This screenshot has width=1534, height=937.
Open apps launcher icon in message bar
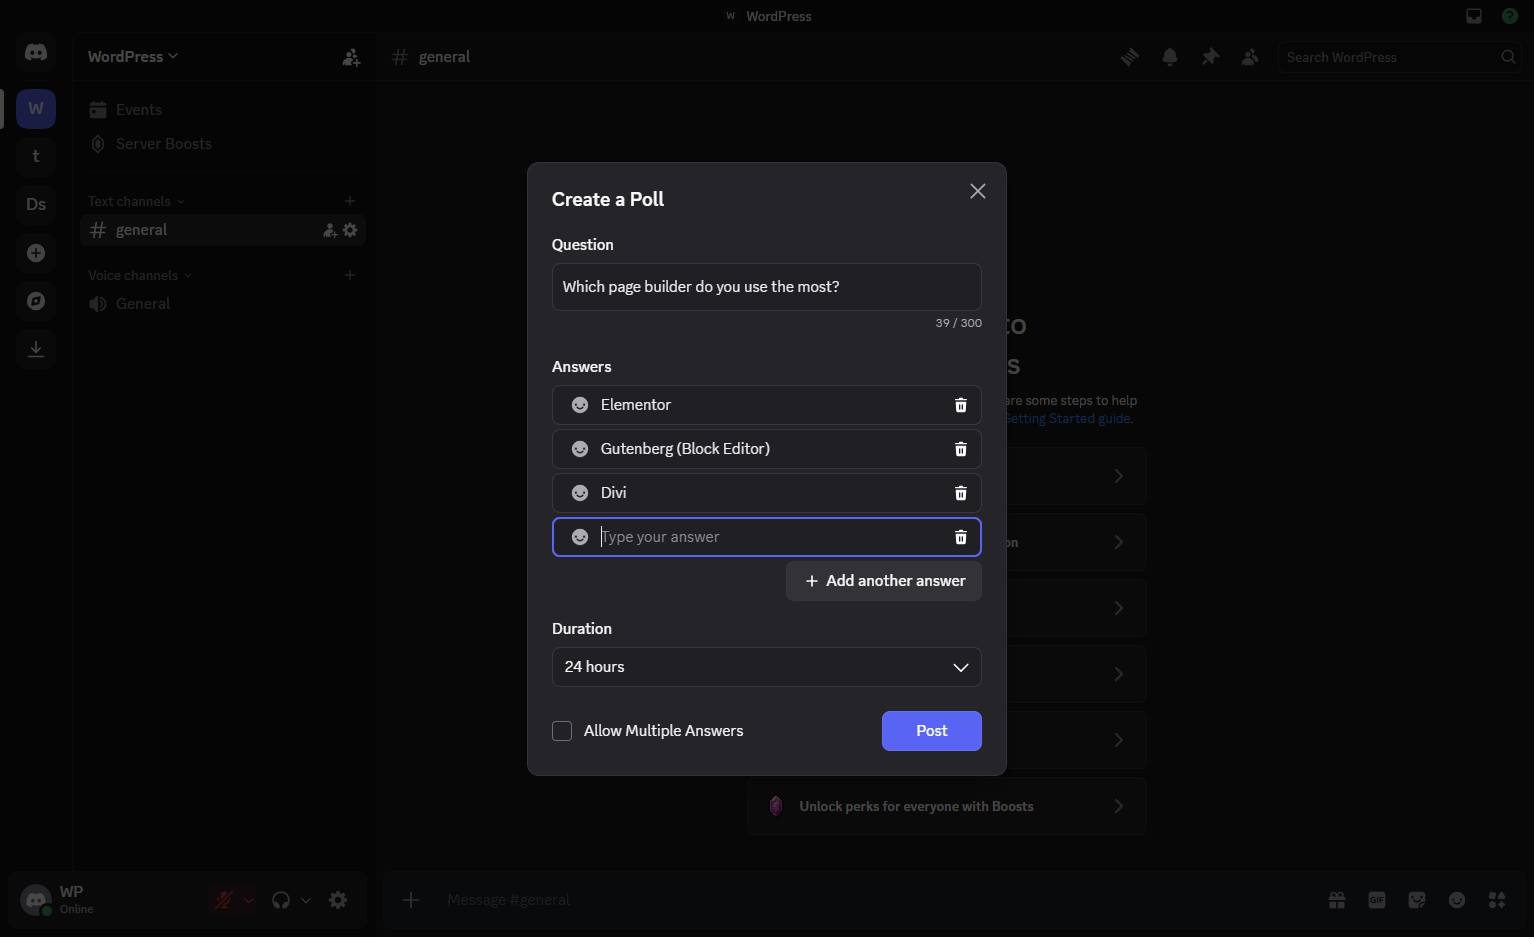tap(1497, 900)
